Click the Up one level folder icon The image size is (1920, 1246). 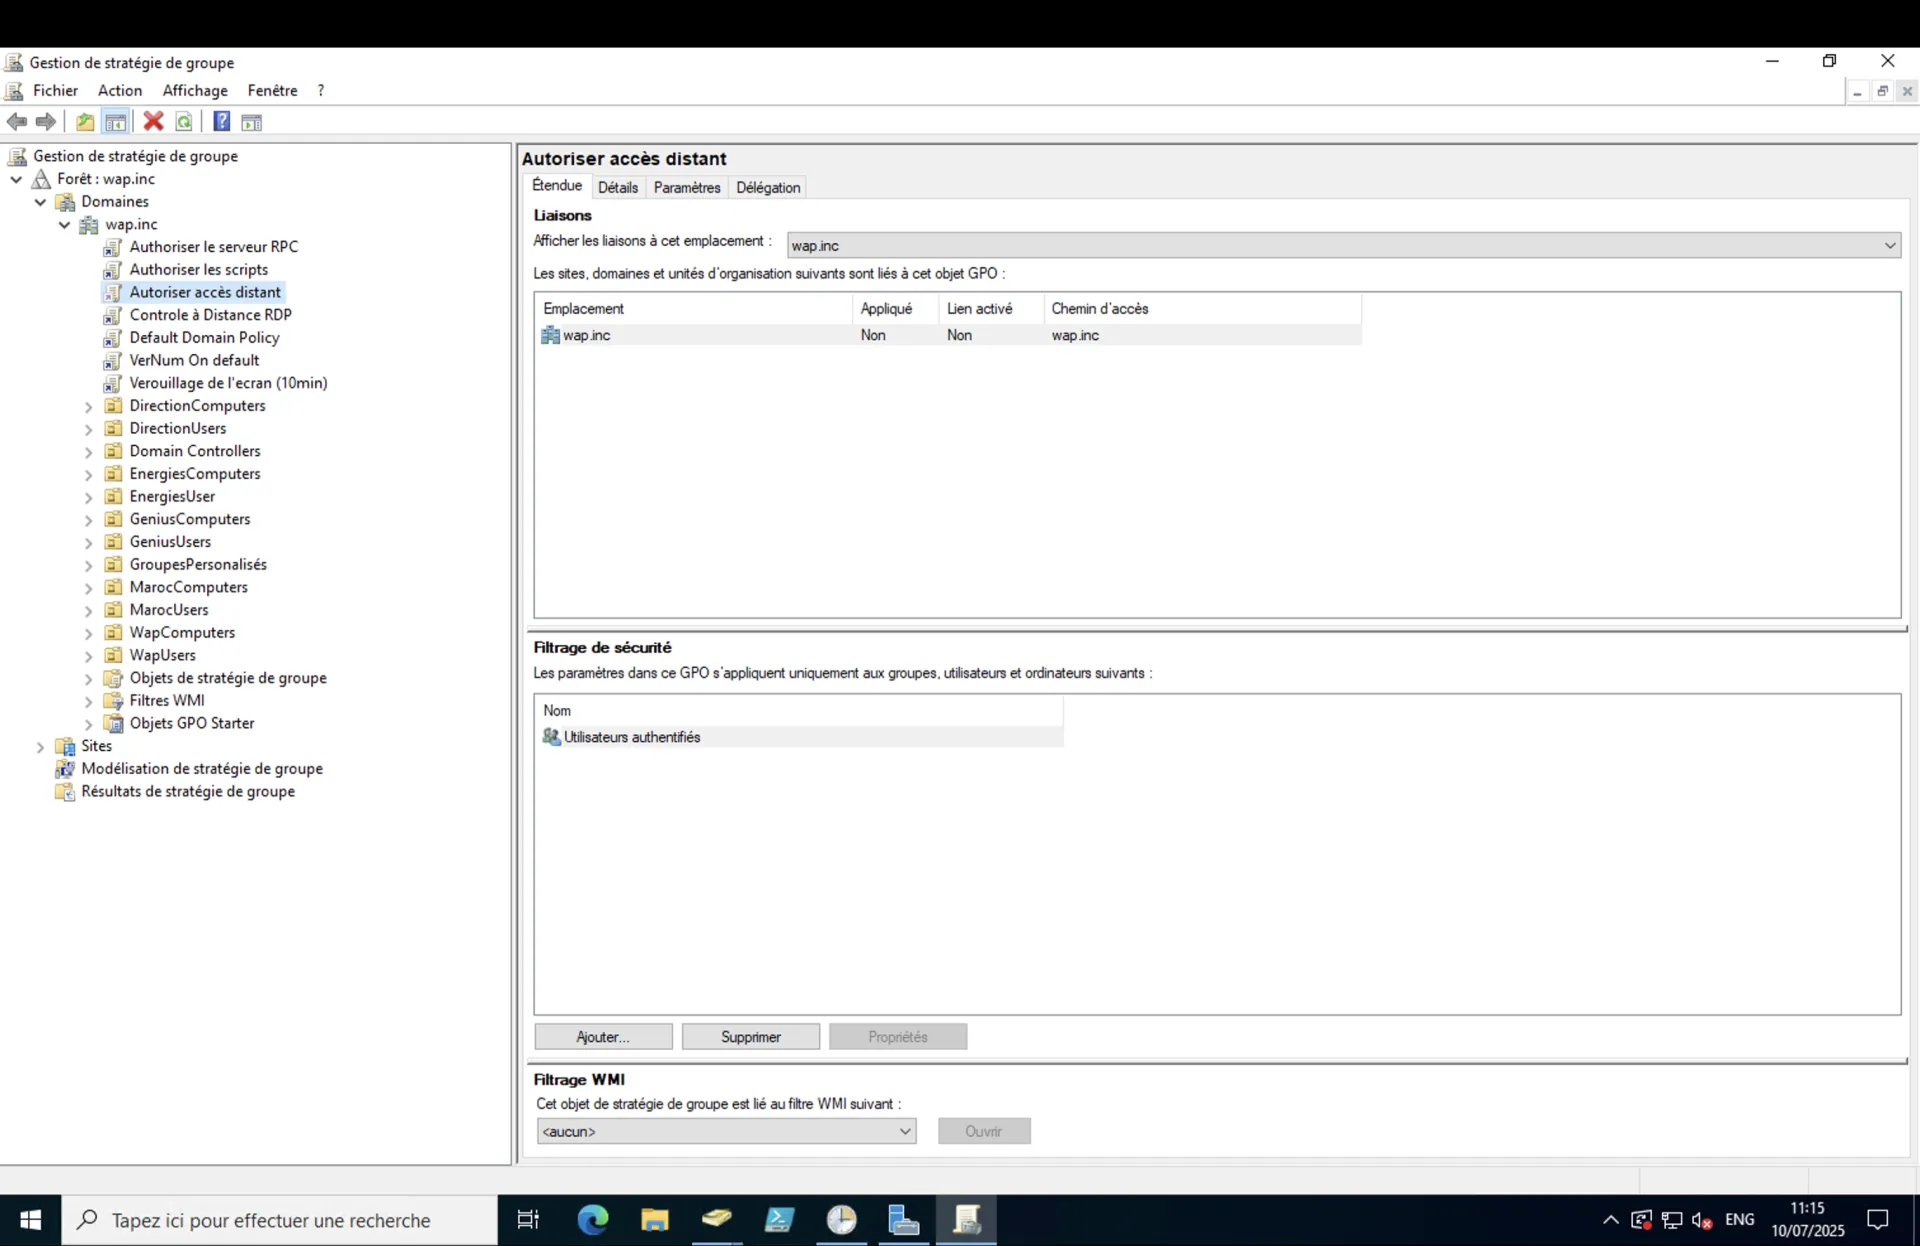[85, 122]
